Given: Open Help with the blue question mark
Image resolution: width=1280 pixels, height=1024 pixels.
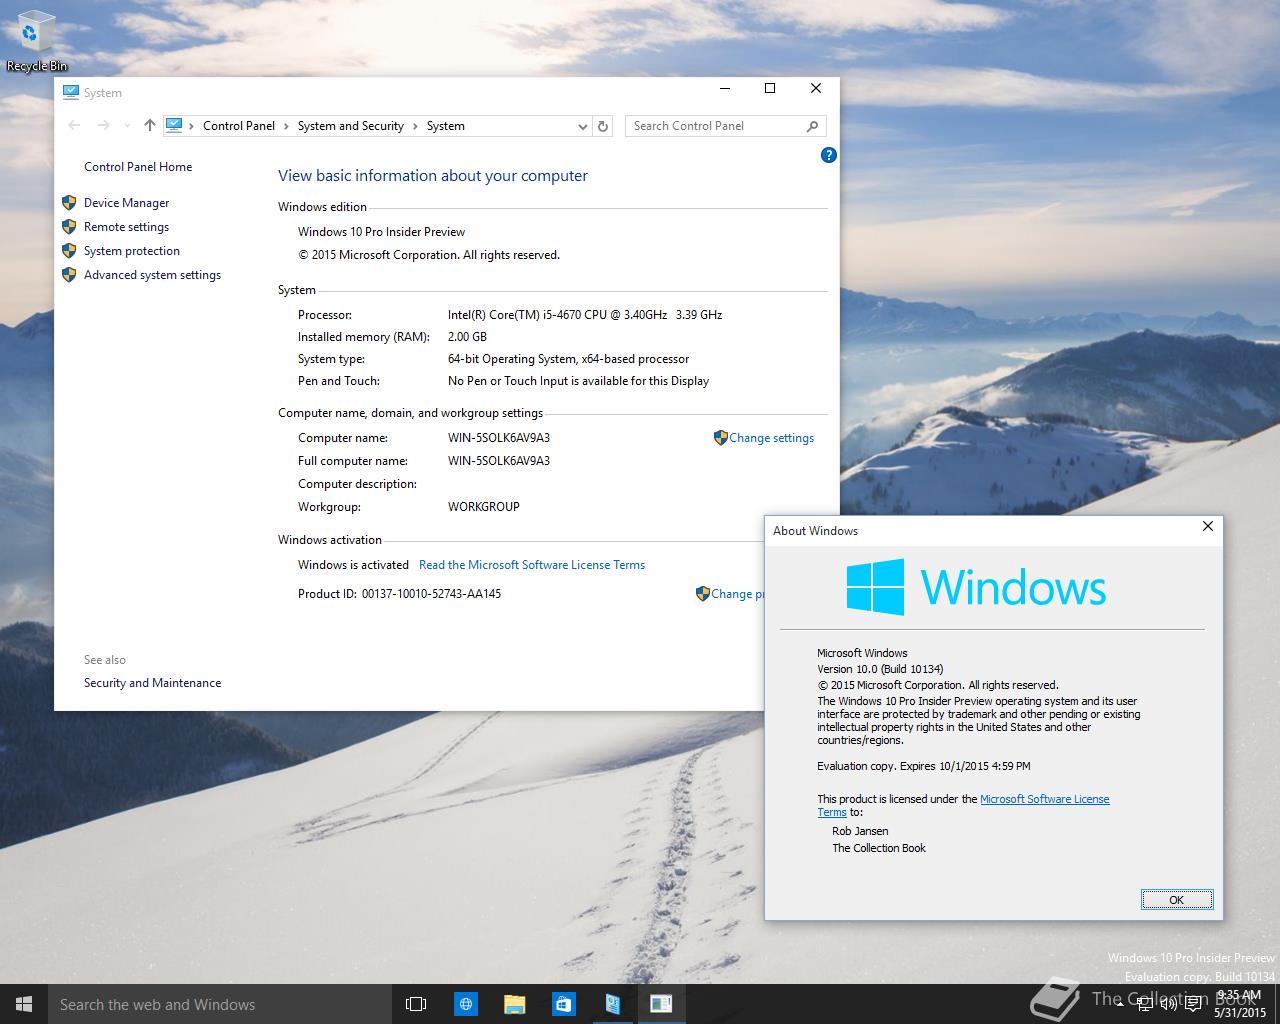Looking at the screenshot, I should tap(828, 155).
